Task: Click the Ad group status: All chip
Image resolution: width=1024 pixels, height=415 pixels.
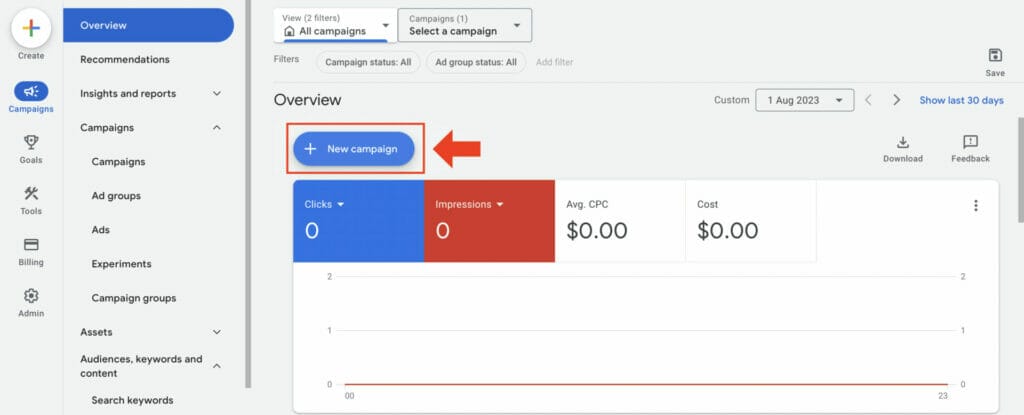Action: point(476,62)
